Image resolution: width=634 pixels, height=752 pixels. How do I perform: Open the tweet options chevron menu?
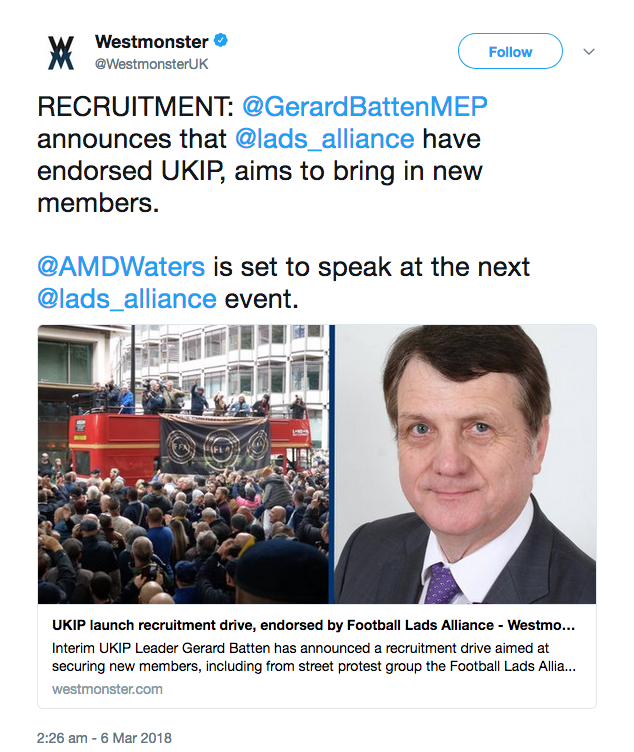(589, 51)
